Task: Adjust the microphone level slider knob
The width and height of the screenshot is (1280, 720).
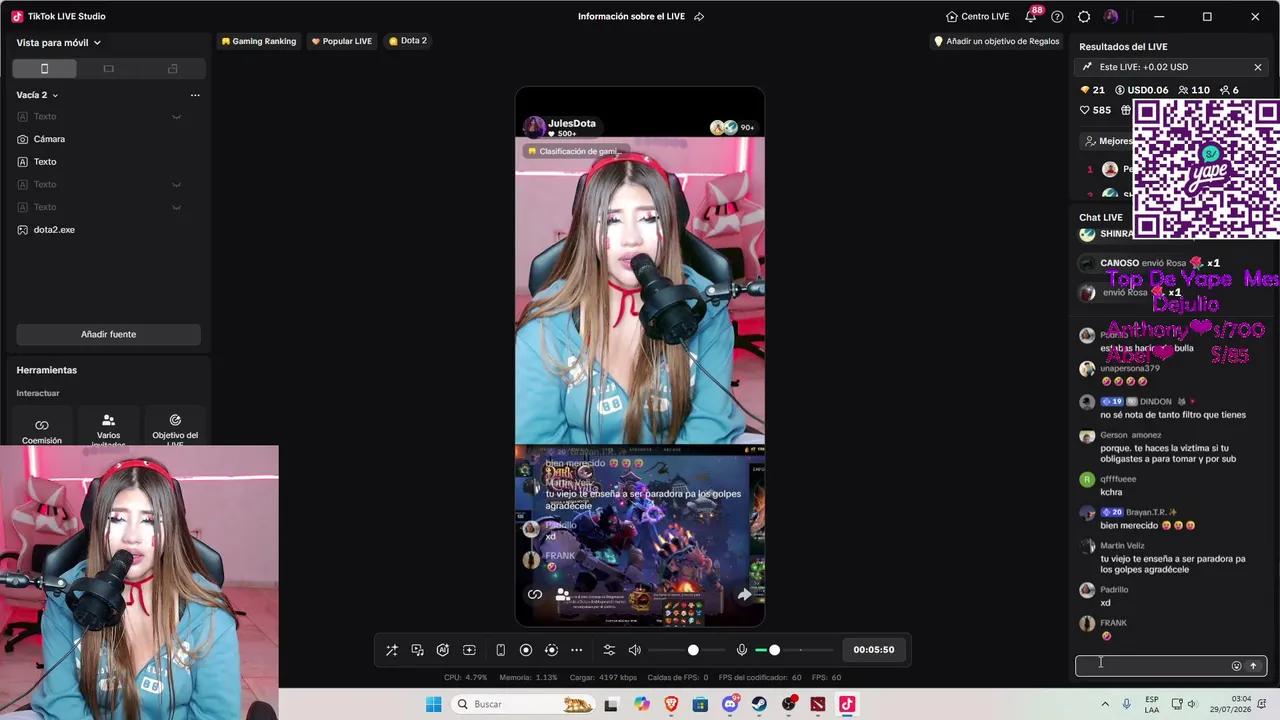Action: click(774, 650)
